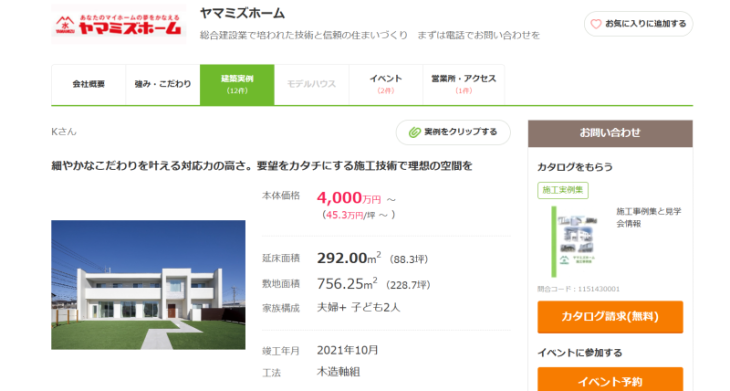
Task: Click the 756.25m² site area value
Action: tap(347, 283)
